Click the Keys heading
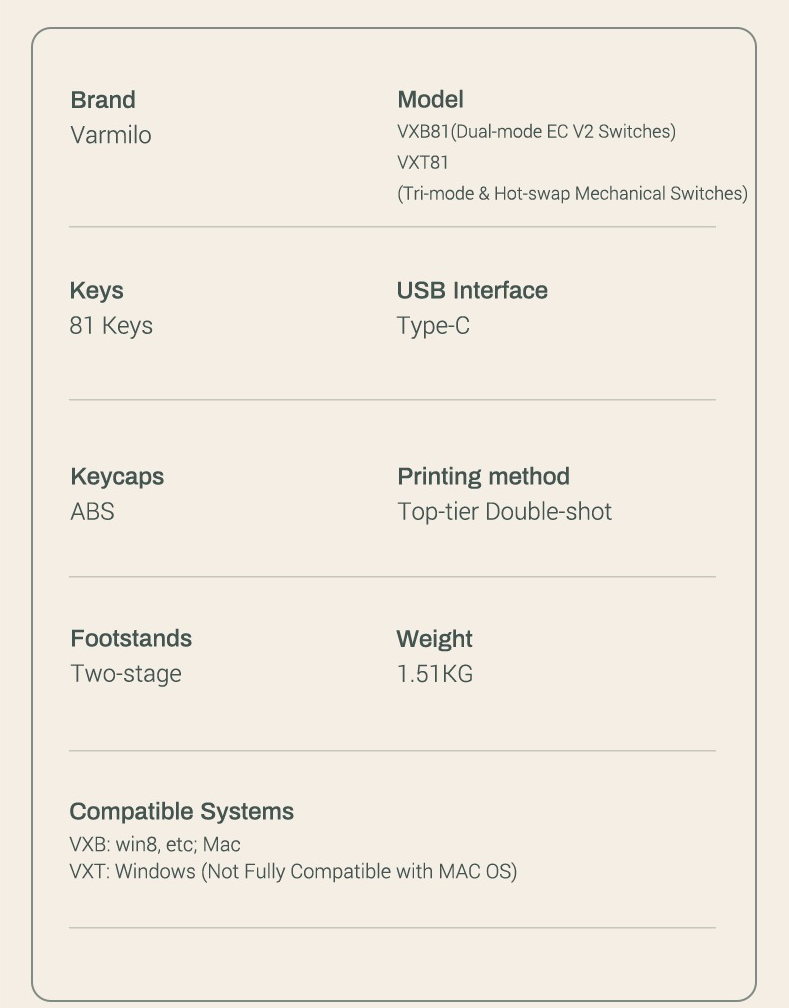This screenshot has height=1008, width=789. 96,291
